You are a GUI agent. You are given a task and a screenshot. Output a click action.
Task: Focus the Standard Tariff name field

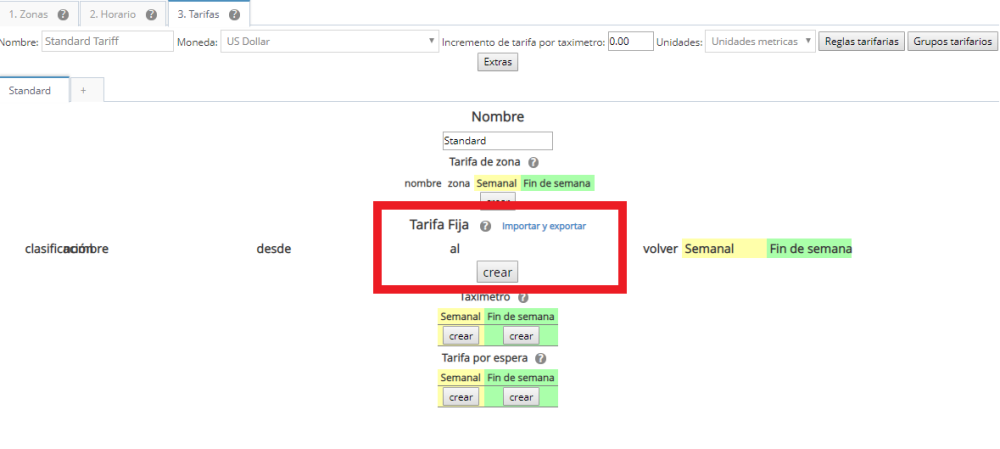pos(108,41)
